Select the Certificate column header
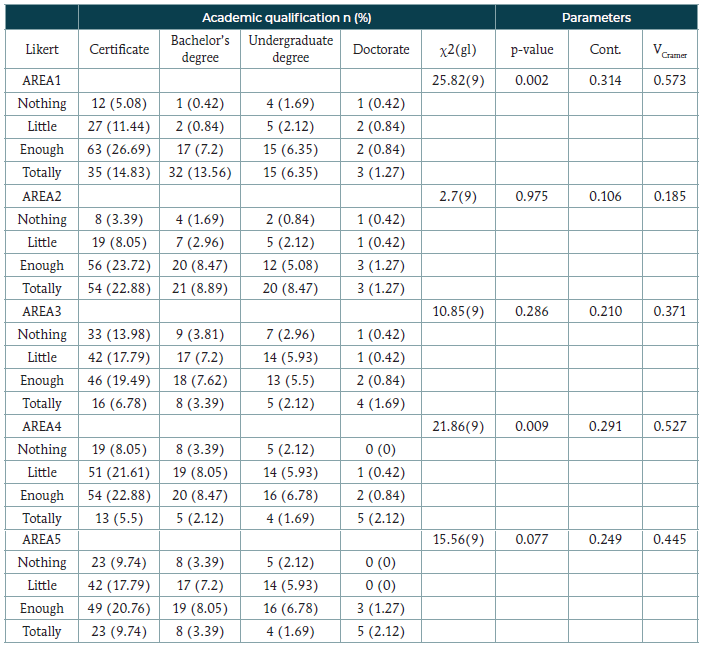The width and height of the screenshot is (703, 646). [x=119, y=50]
